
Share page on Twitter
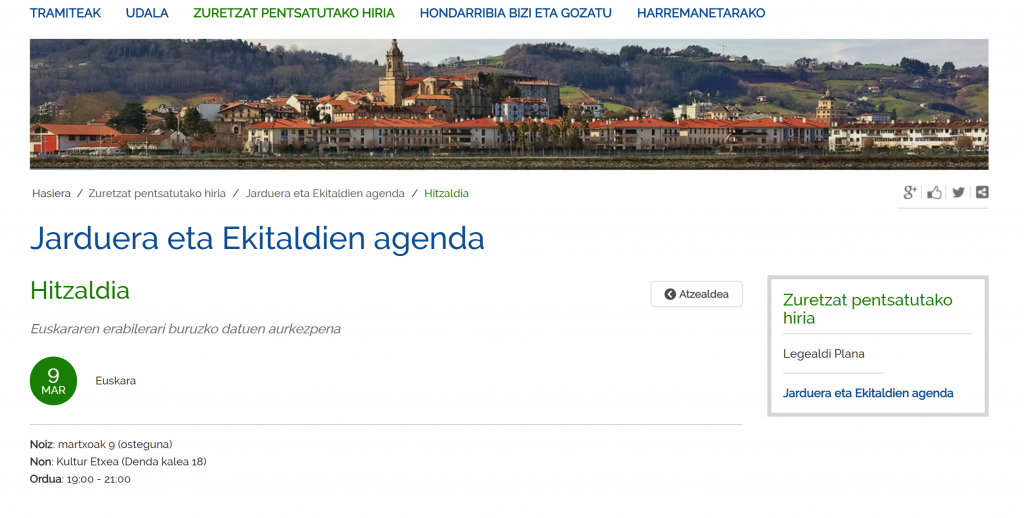pyautogui.click(x=958, y=192)
